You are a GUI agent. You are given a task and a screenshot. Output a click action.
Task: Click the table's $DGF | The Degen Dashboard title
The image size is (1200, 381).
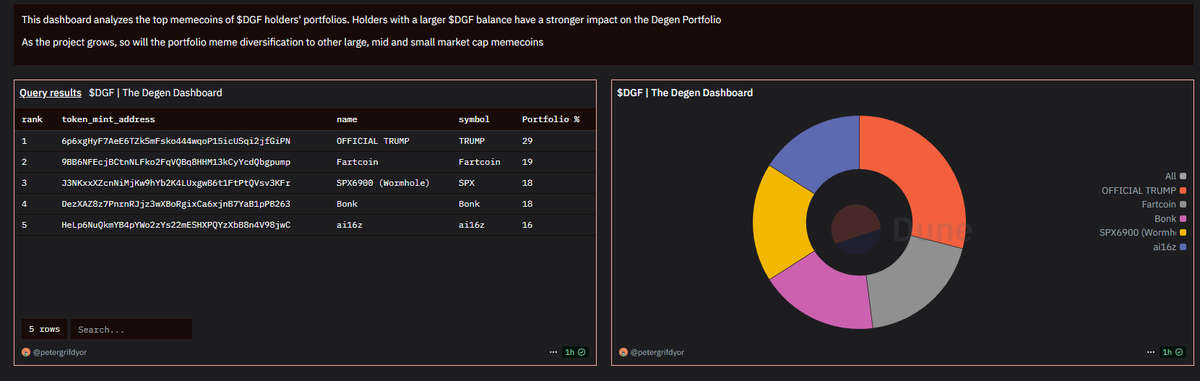155,92
